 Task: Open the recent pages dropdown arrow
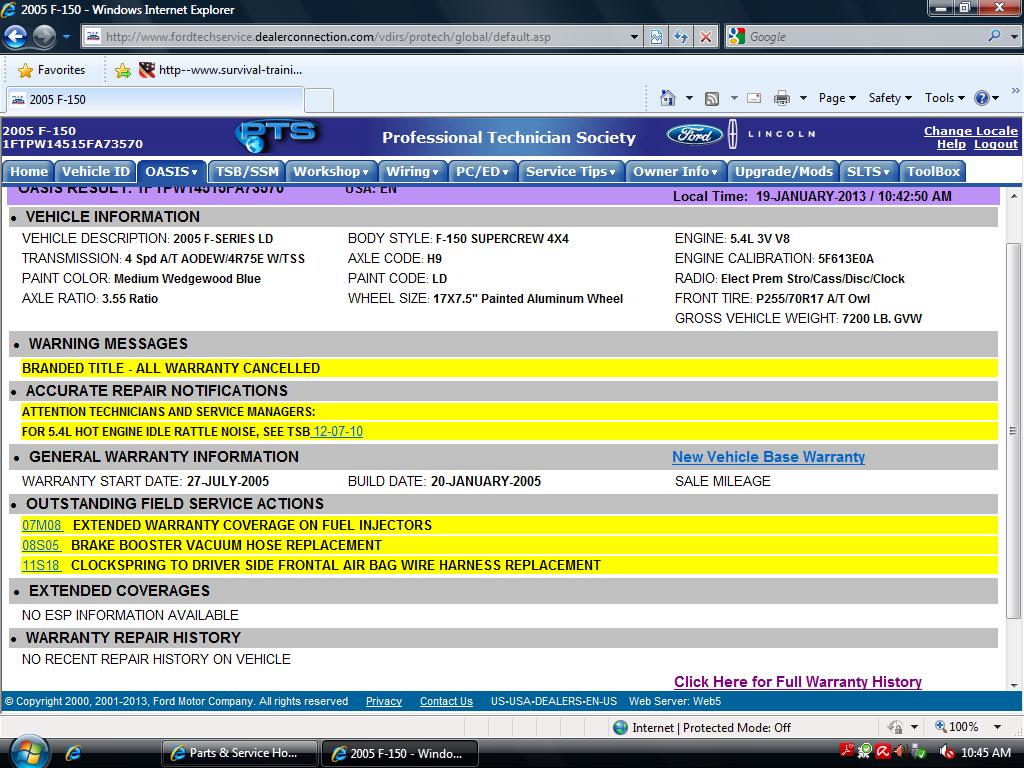(66, 37)
